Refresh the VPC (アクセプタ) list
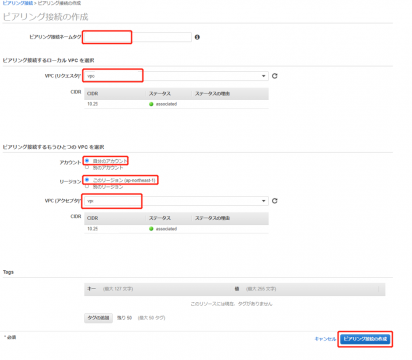The width and height of the screenshot is (412, 360). tap(275, 201)
